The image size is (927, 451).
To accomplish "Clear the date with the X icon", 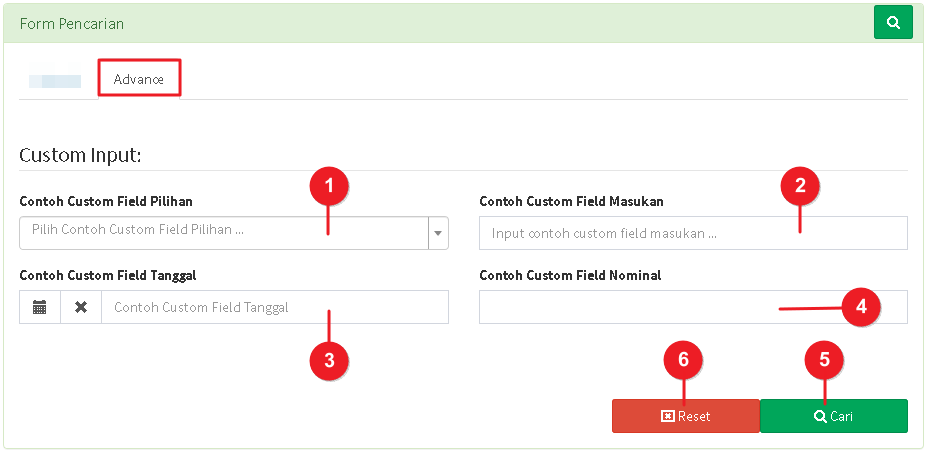I will coord(81,307).
